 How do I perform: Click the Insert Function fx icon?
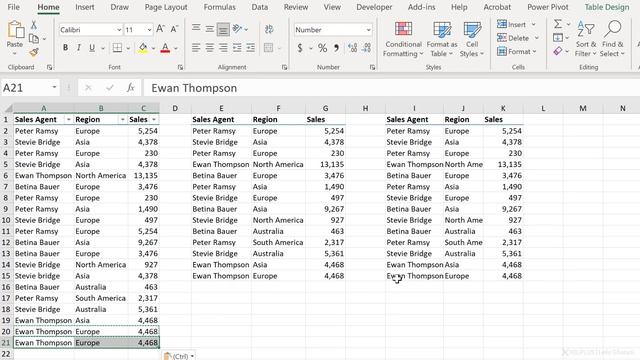(131, 88)
